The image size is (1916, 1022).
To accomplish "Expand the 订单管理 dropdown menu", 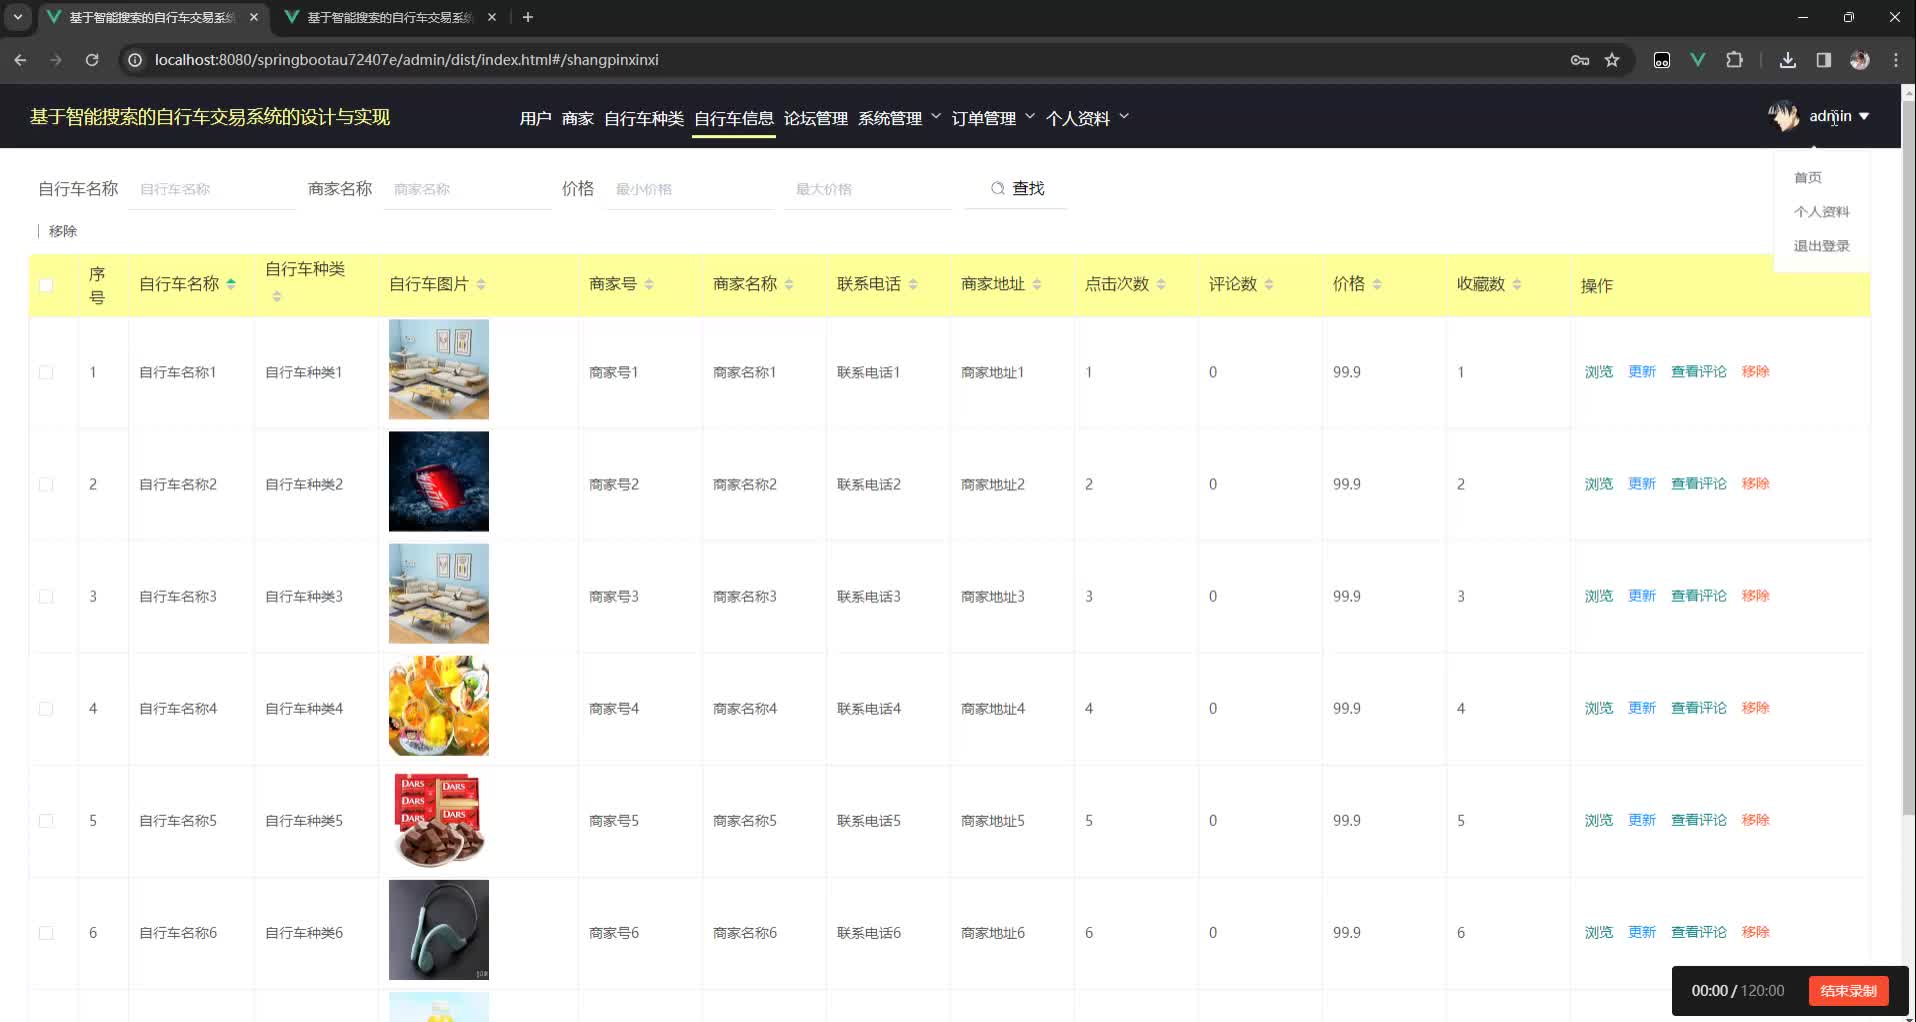I will pos(992,118).
